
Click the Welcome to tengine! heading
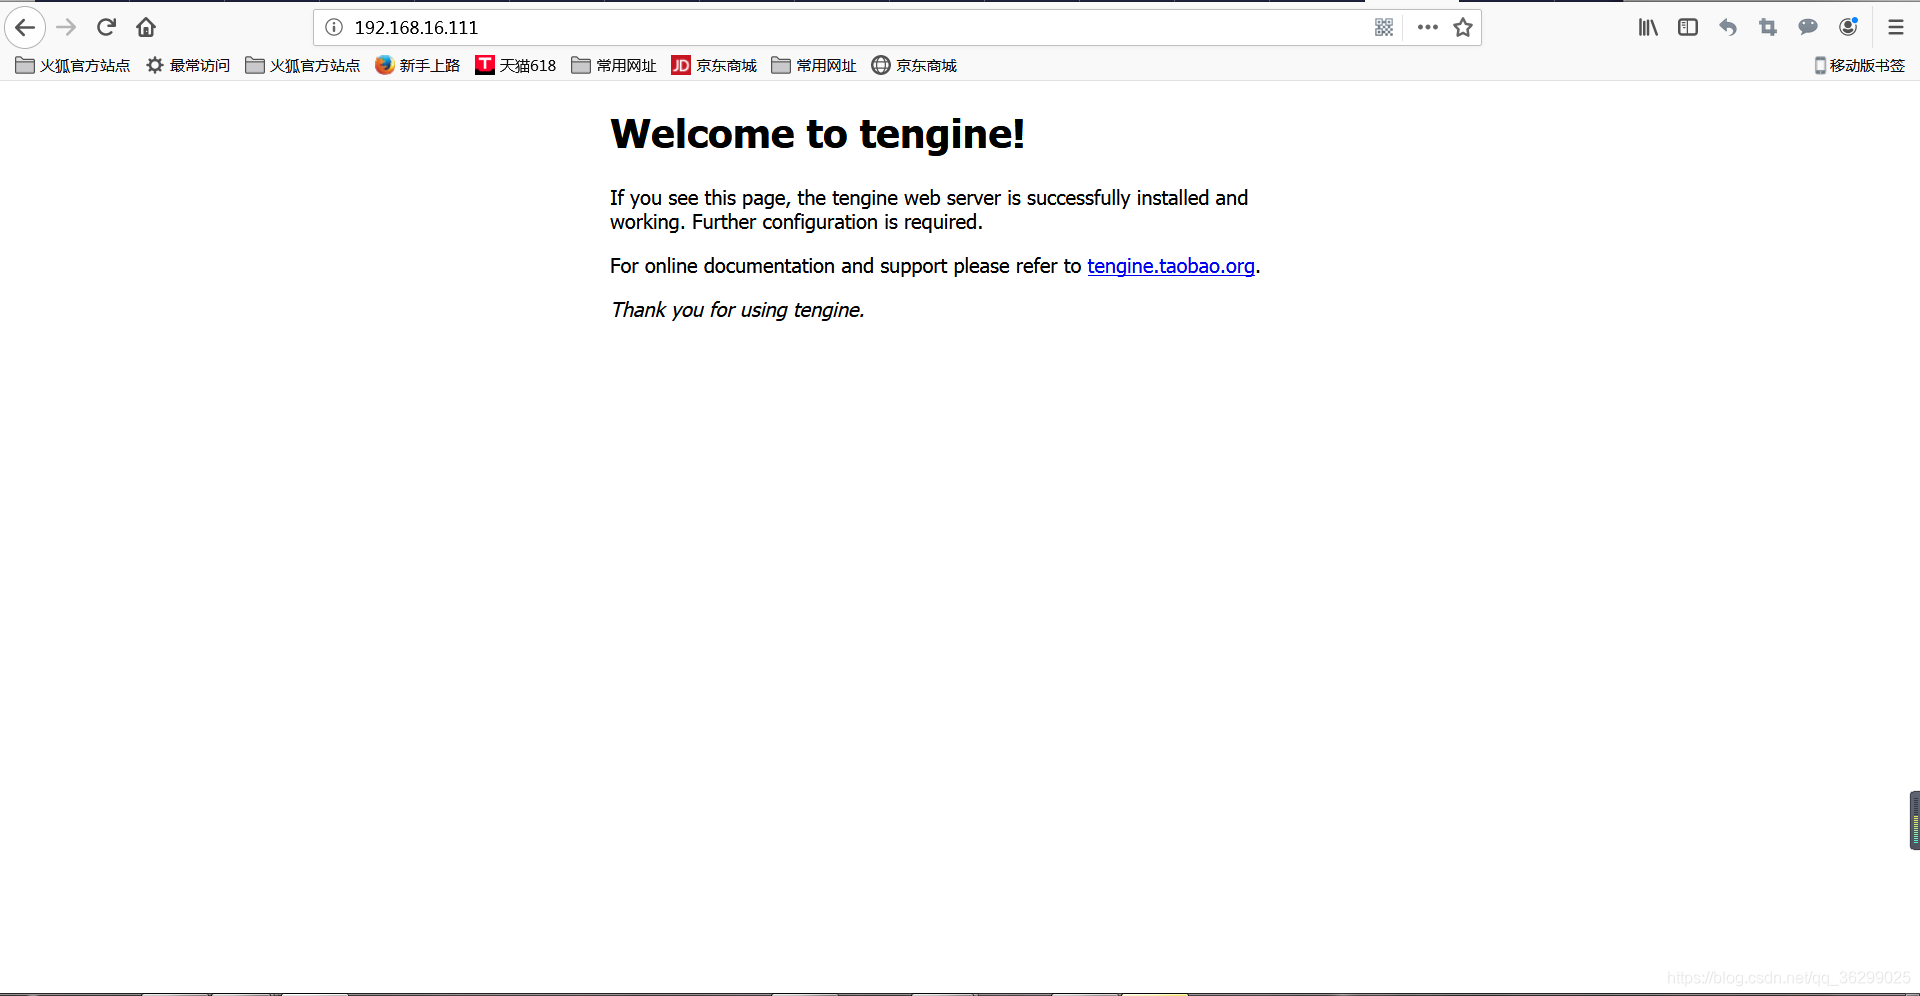[818, 134]
